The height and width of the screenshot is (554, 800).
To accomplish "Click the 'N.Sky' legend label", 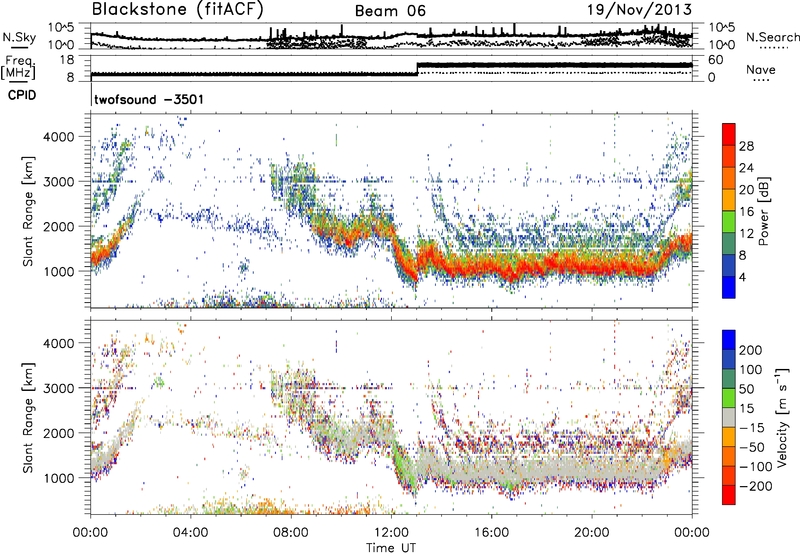I will [19, 37].
